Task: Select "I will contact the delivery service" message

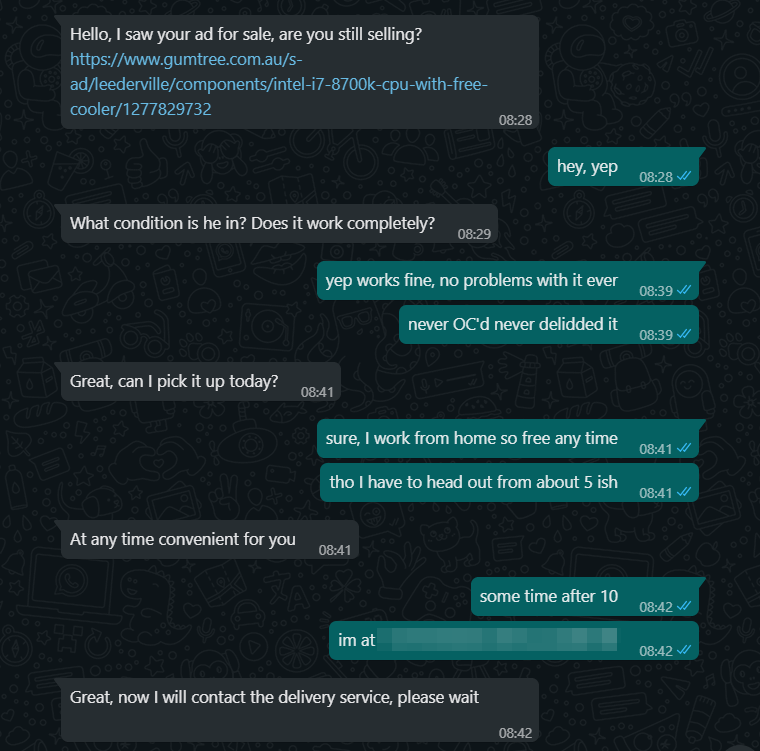Action: coord(275,697)
